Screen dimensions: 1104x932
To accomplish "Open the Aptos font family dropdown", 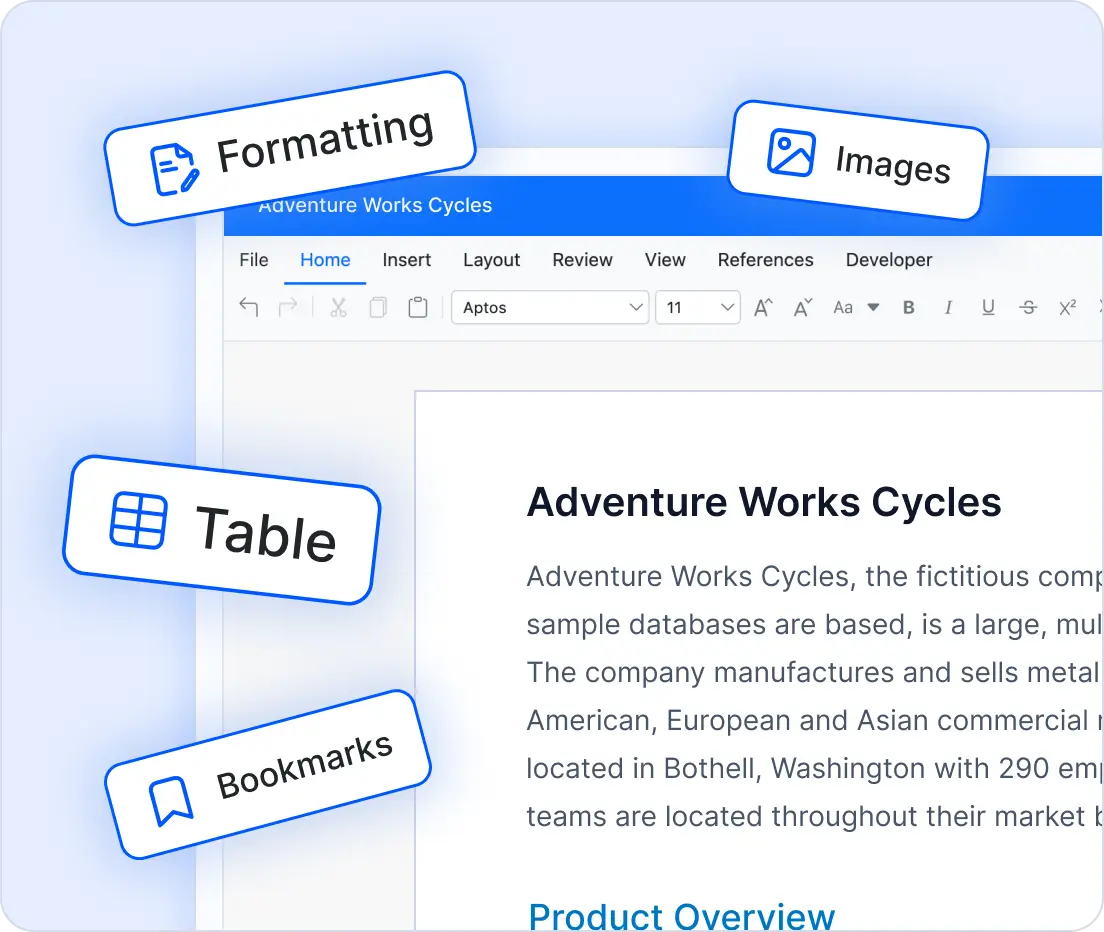I will 549,307.
